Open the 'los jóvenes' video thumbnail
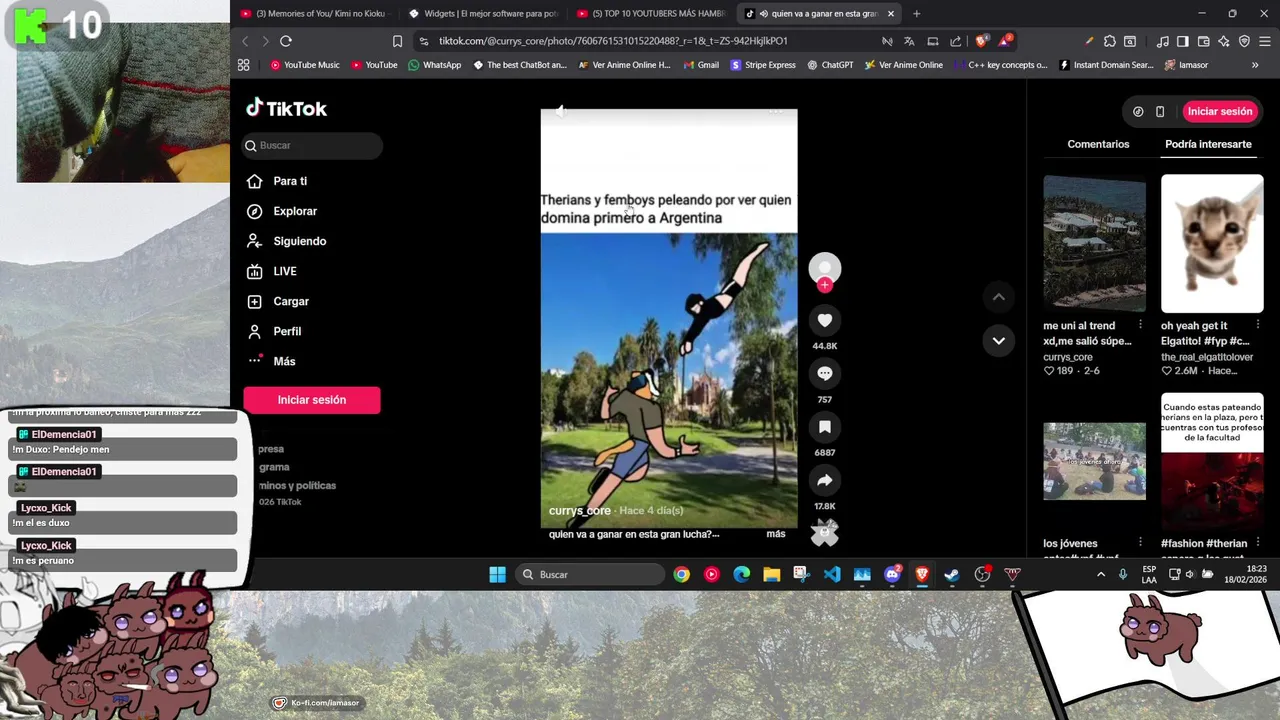This screenshot has height=720, width=1280. click(1094, 461)
